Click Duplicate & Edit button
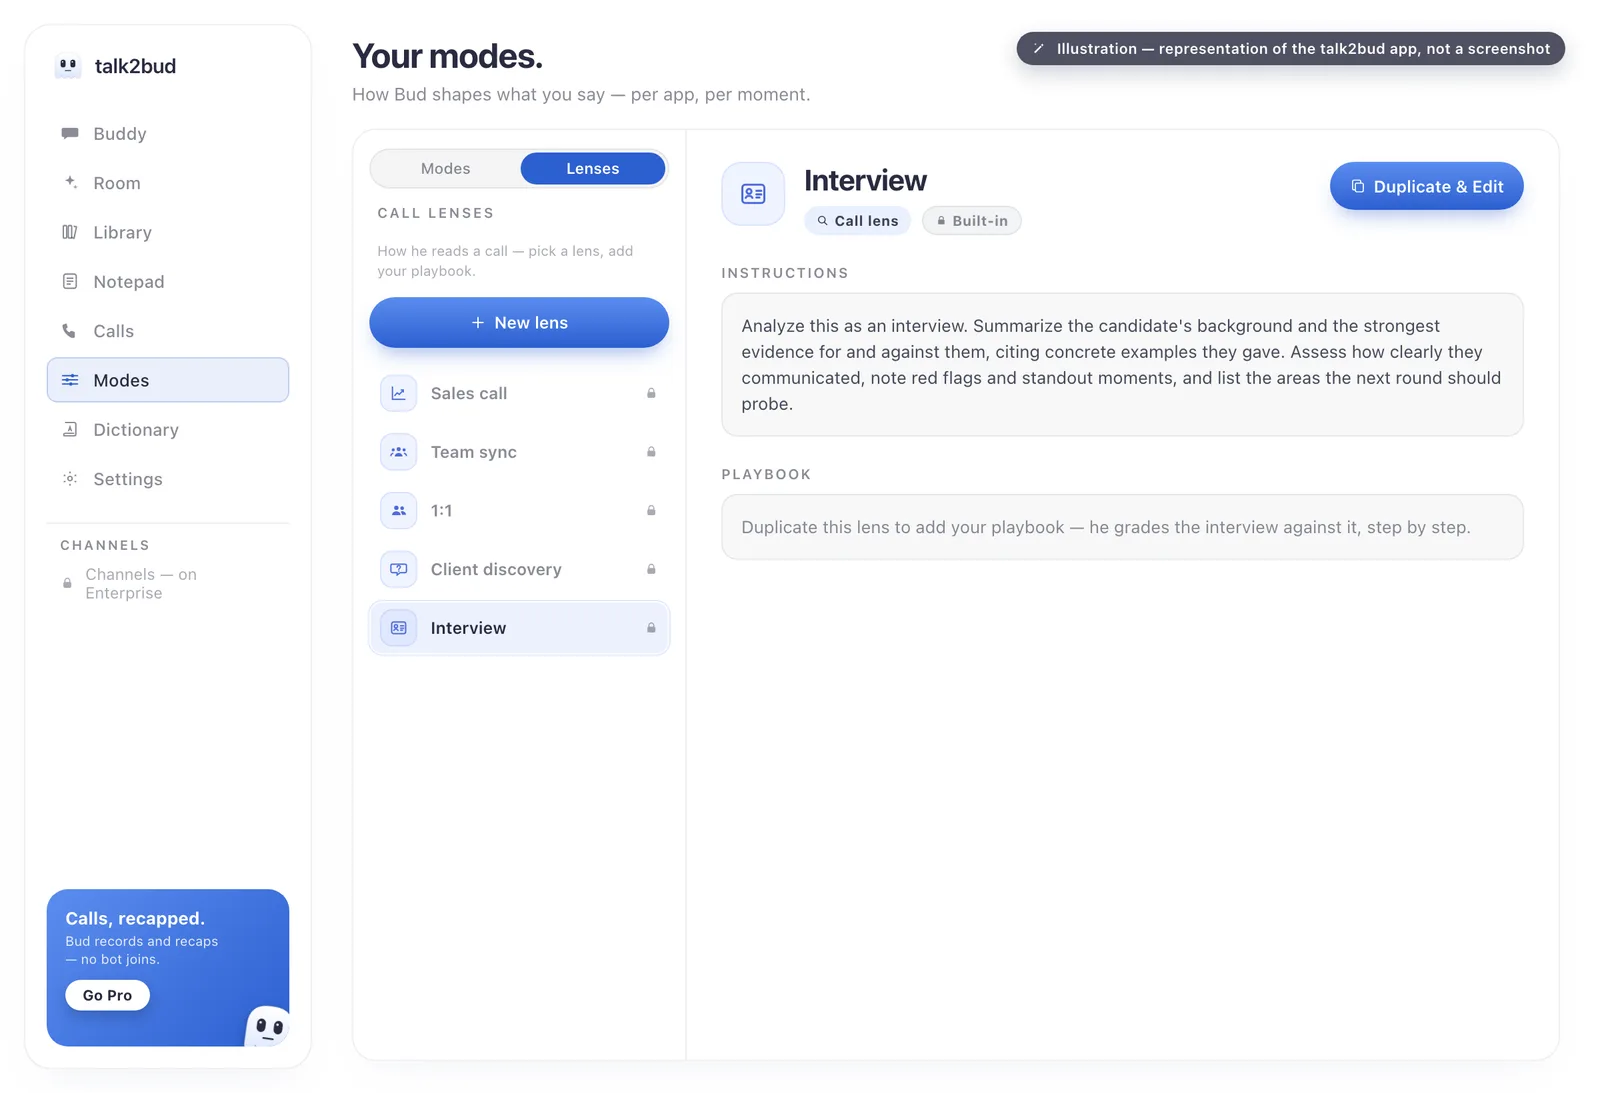Image resolution: width=1600 pixels, height=1093 pixels. coord(1426,186)
